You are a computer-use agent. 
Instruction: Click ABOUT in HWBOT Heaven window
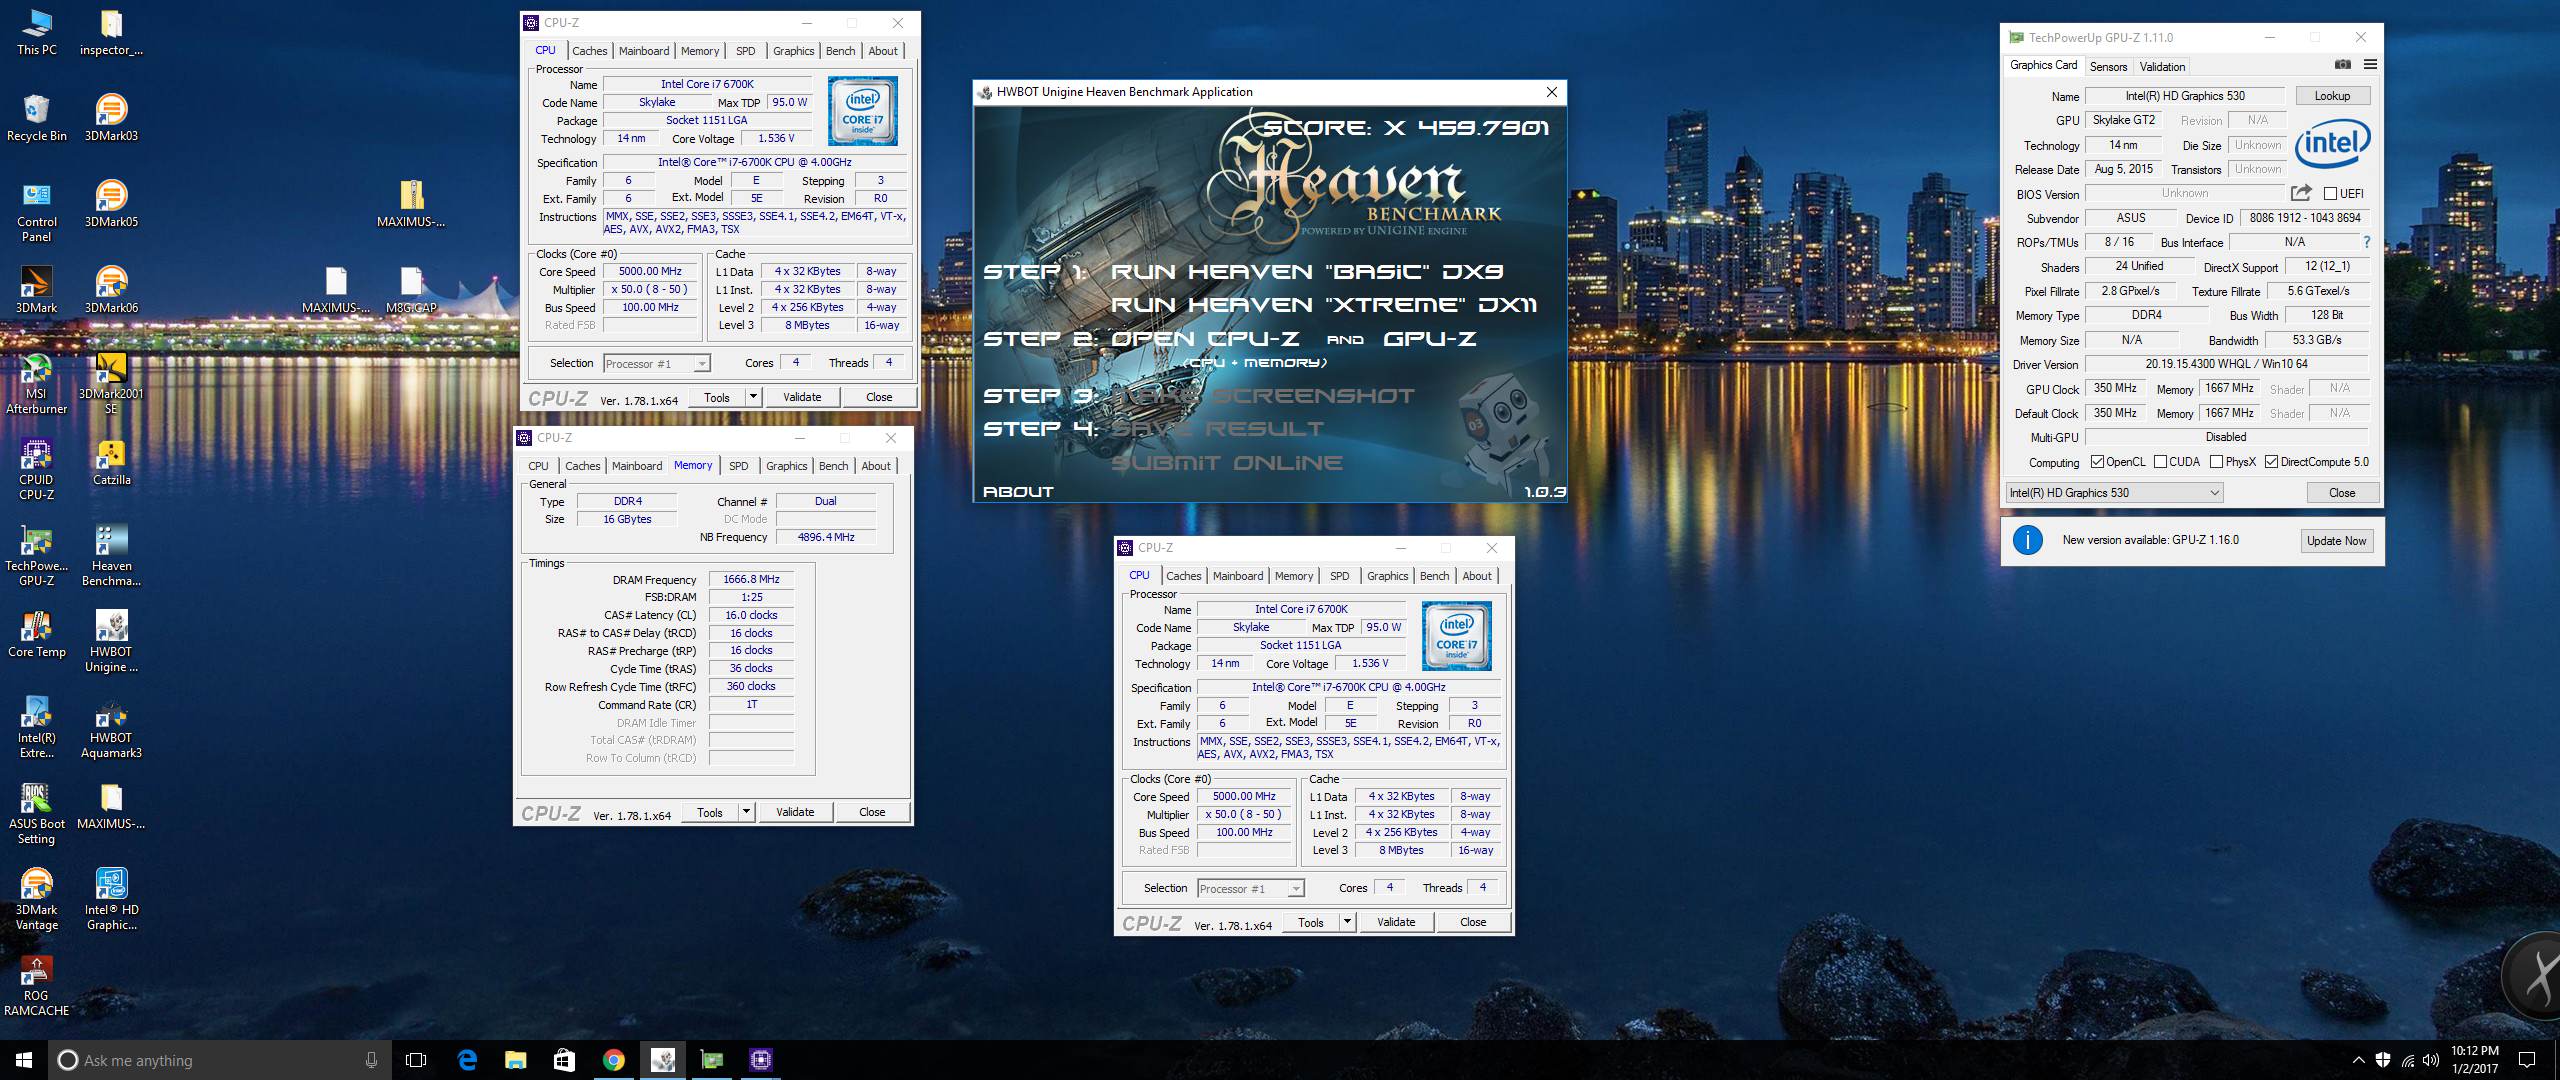coord(1018,492)
